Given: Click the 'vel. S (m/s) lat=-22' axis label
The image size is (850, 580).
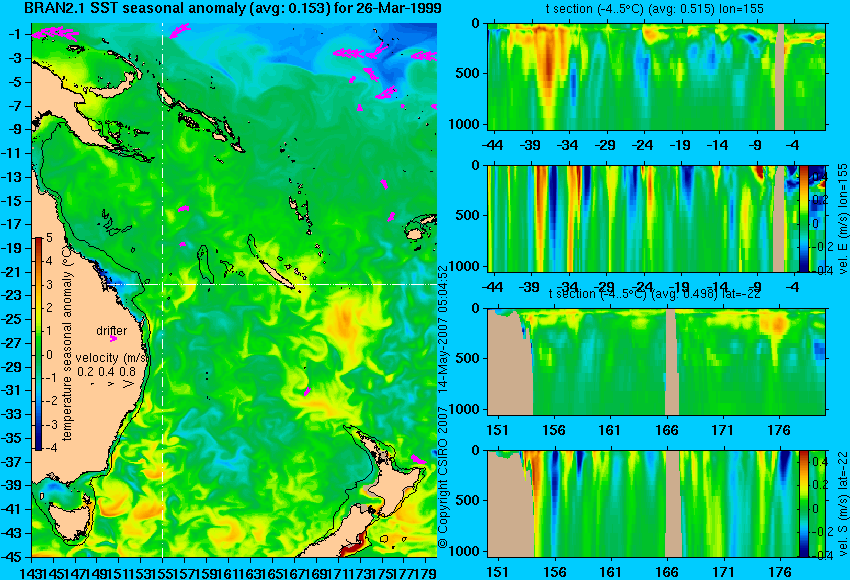Looking at the screenshot, I should [843, 504].
